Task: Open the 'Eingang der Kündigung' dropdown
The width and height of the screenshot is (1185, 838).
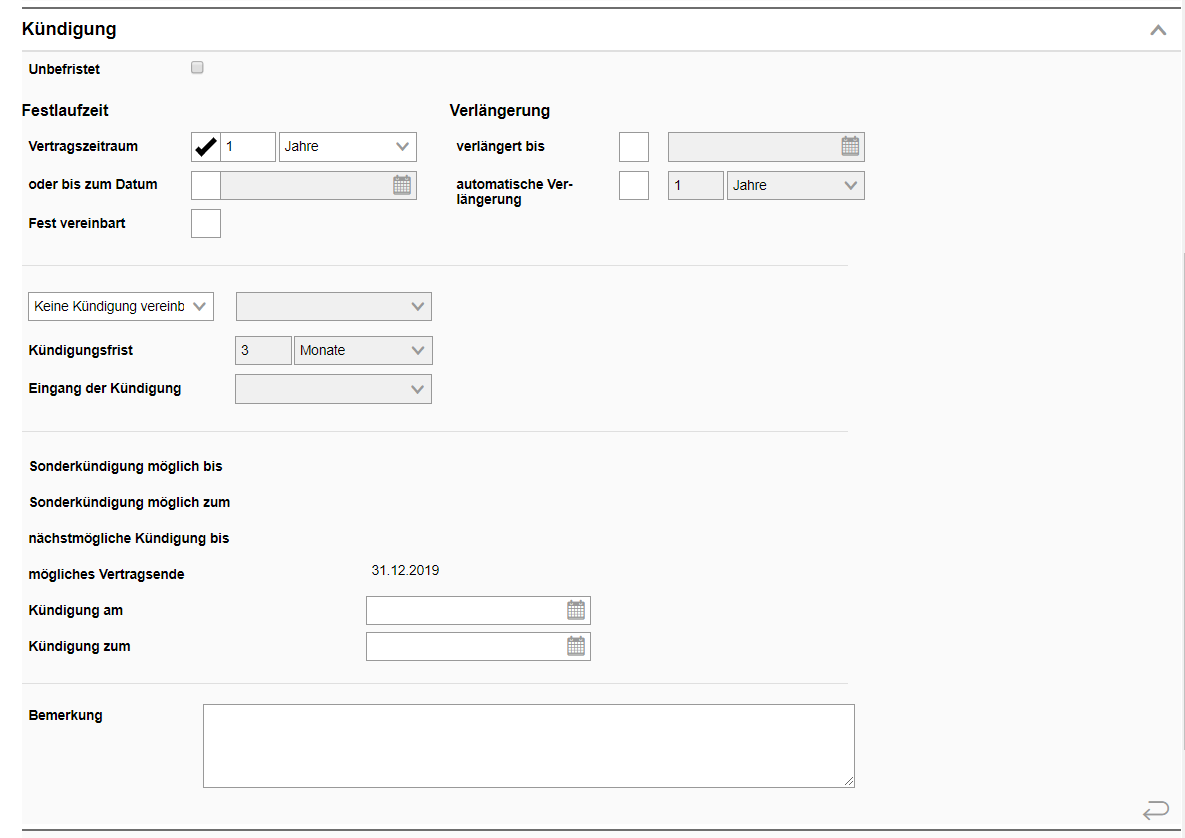Action: 333,389
